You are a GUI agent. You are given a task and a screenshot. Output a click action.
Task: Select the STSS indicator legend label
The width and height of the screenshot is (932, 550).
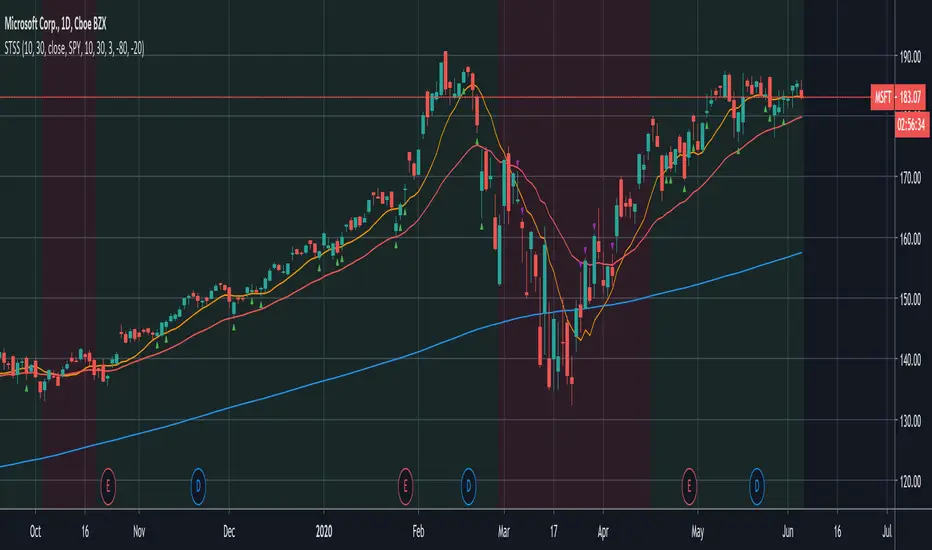pyautogui.click(x=74, y=48)
